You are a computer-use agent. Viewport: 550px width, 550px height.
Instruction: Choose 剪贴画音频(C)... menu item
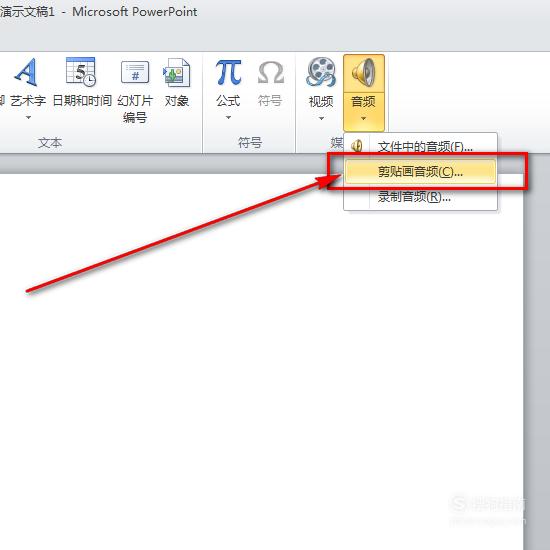pyautogui.click(x=420, y=172)
